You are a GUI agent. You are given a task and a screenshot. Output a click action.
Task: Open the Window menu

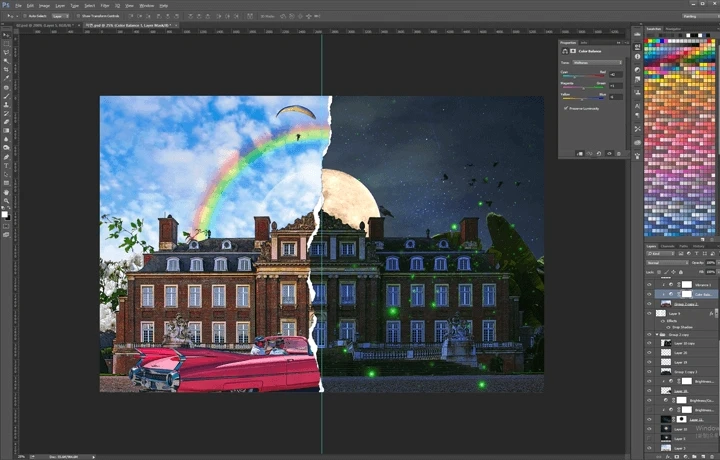coord(146,6)
